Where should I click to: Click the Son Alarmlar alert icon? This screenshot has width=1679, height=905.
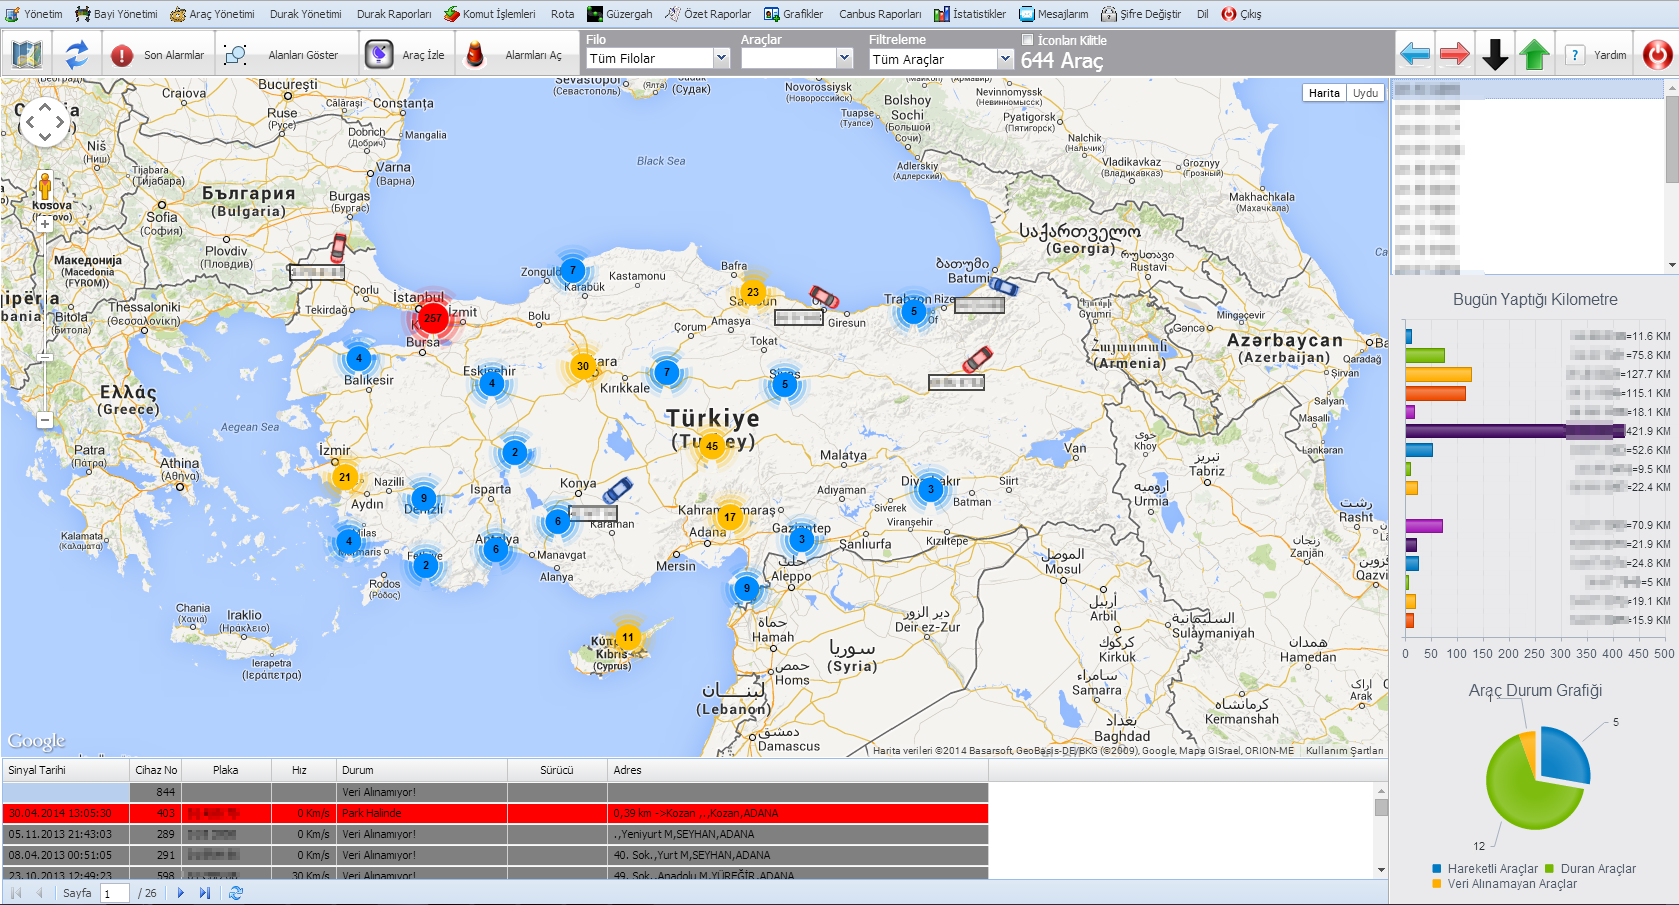click(122, 55)
